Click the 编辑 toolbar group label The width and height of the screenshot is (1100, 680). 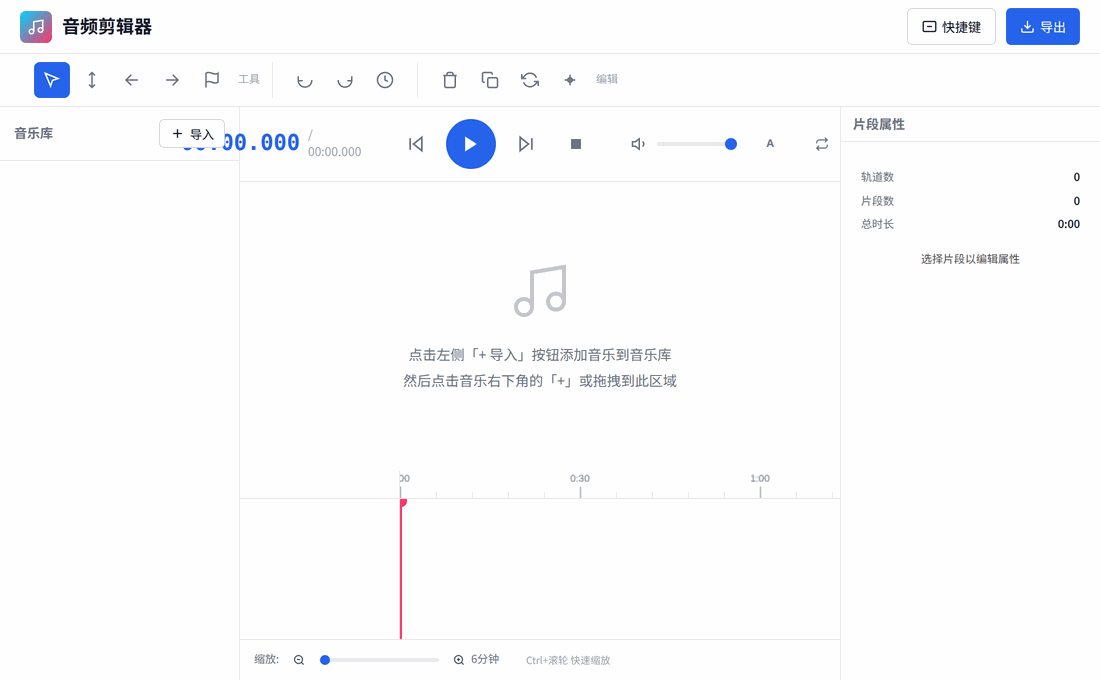click(607, 79)
